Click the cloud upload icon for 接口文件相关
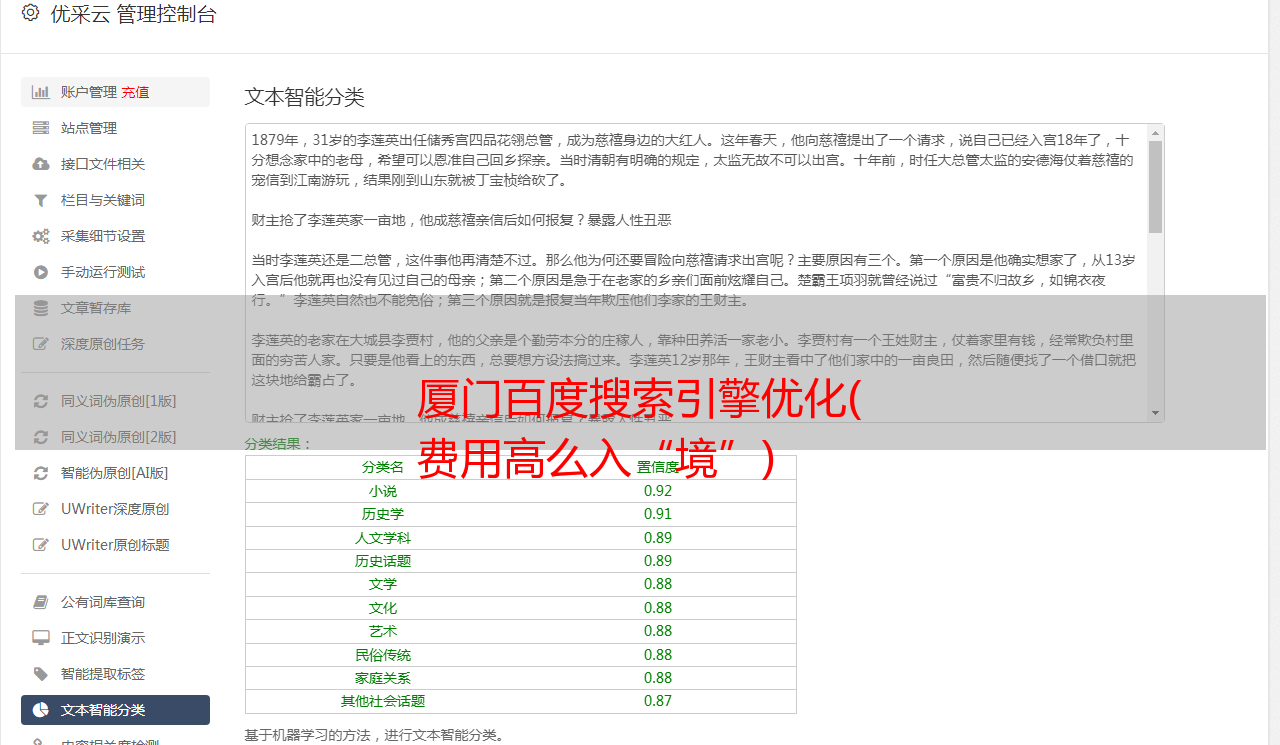The height and width of the screenshot is (745, 1280). point(41,164)
